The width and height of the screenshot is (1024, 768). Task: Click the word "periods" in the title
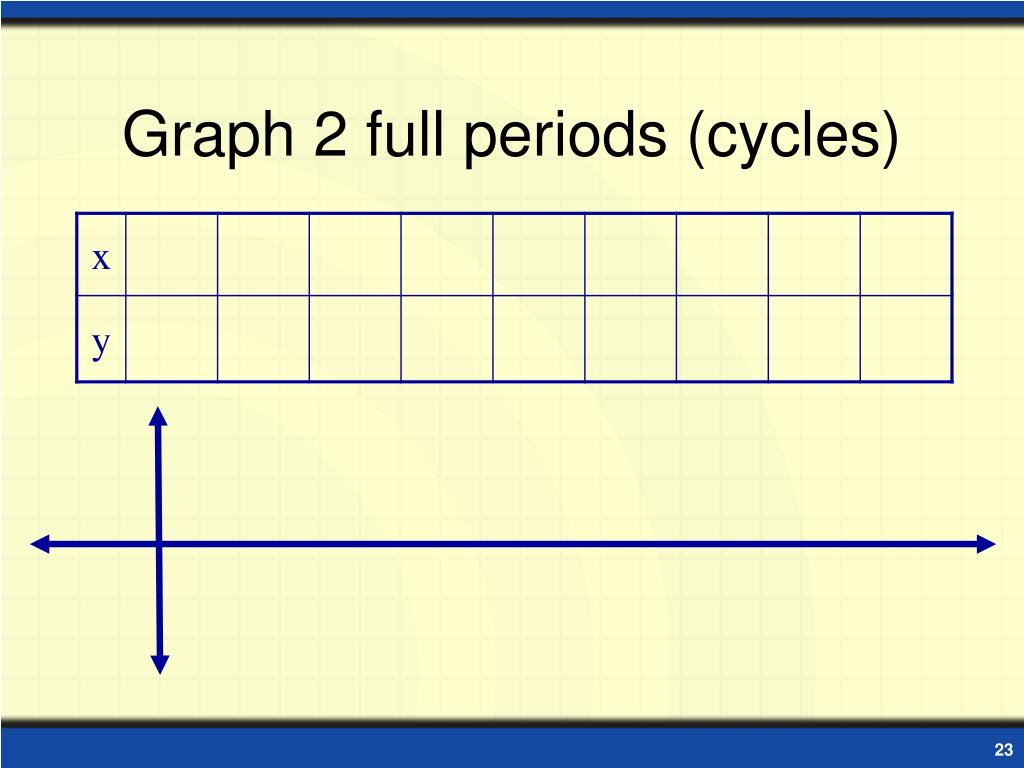(x=566, y=136)
